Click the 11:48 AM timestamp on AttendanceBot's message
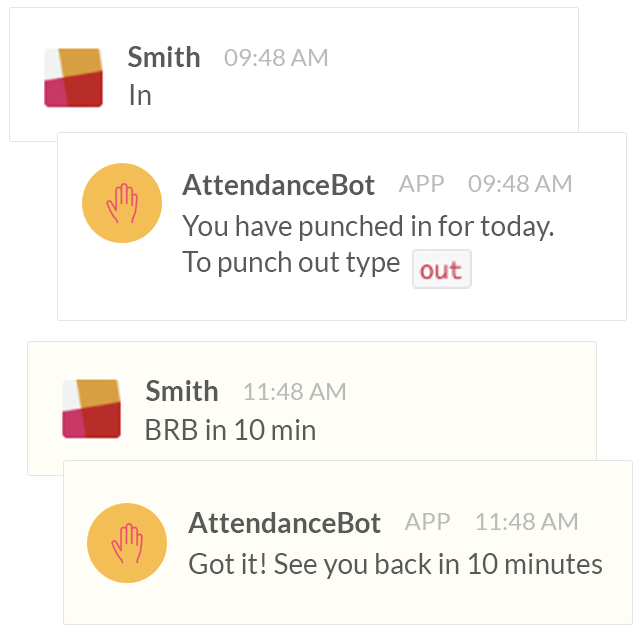Screen dimensions: 644x632 pos(527,522)
